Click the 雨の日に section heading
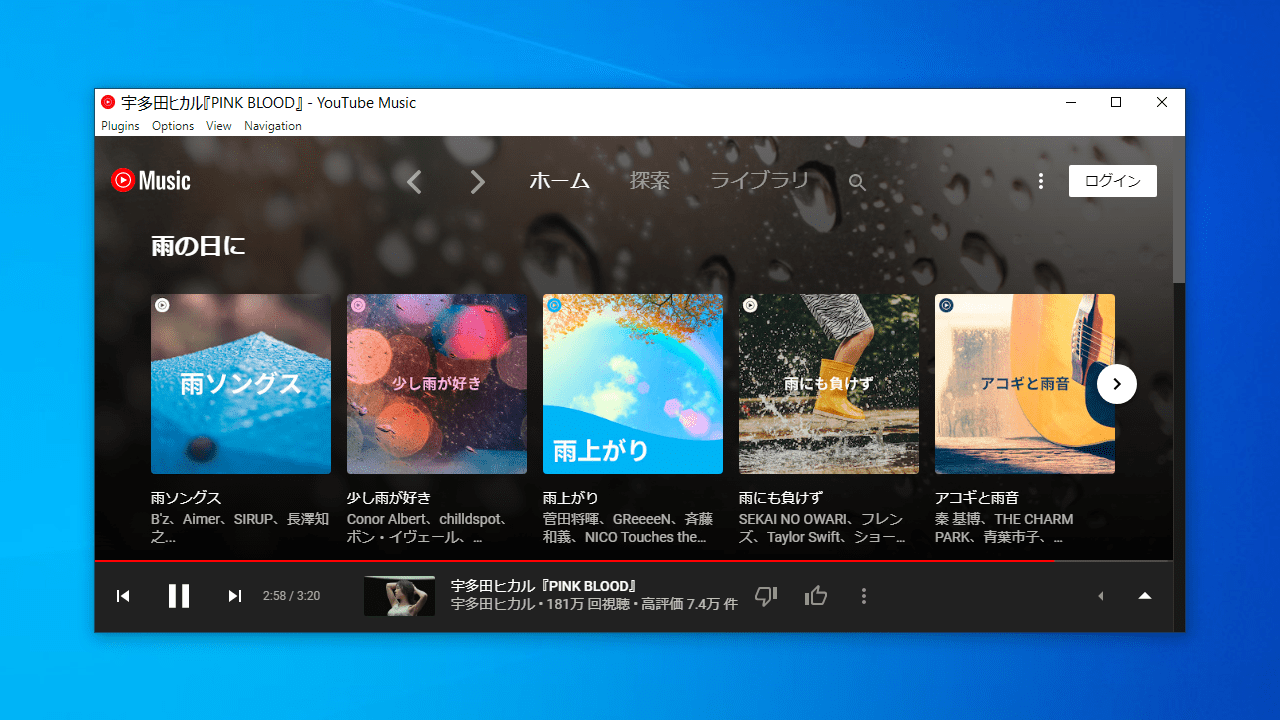 198,246
